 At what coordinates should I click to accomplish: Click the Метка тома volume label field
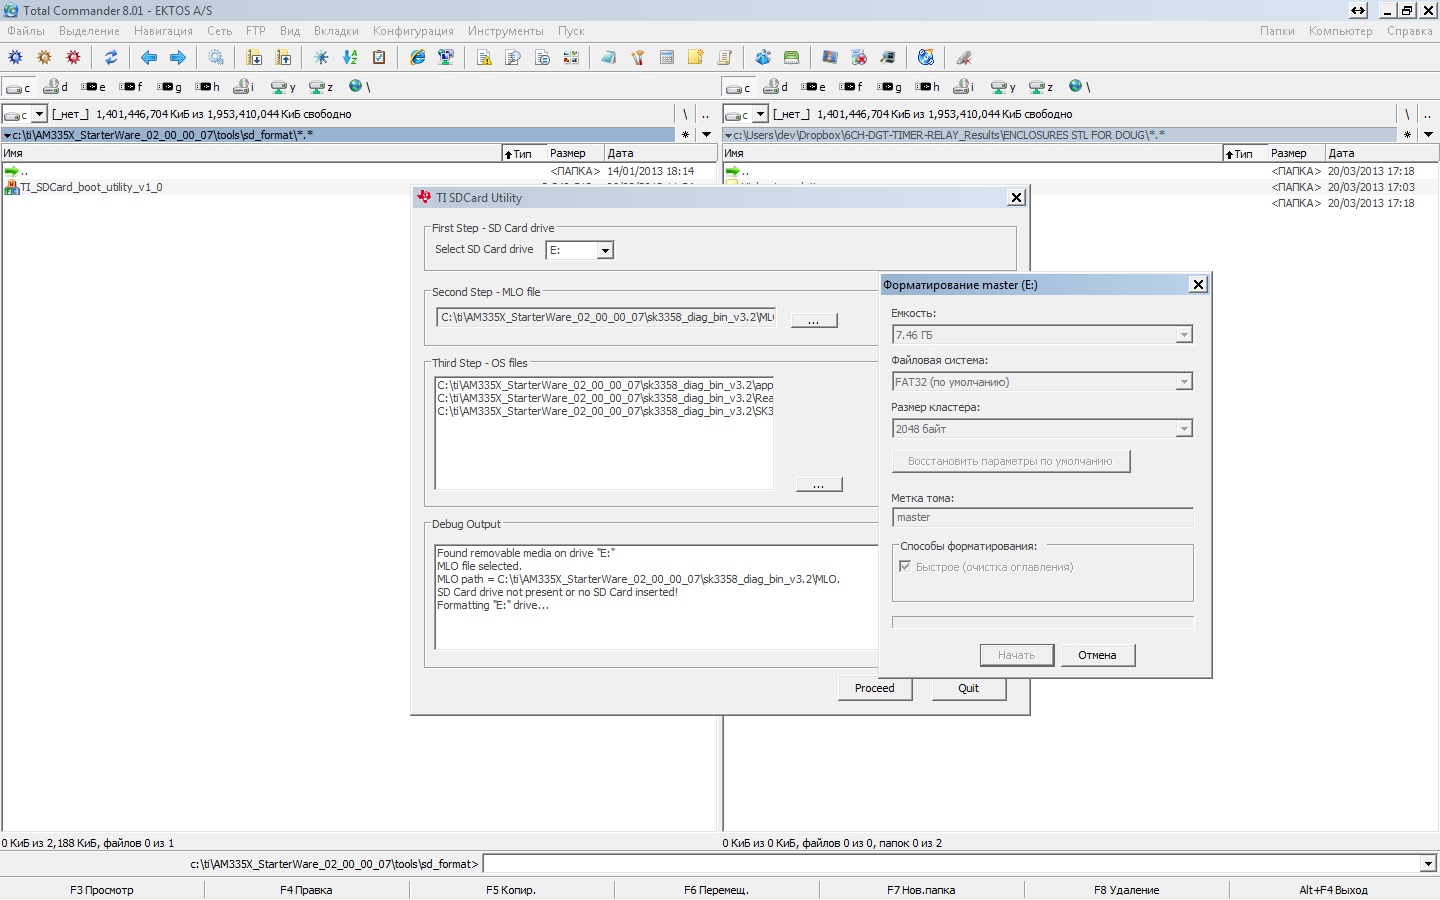[1043, 517]
